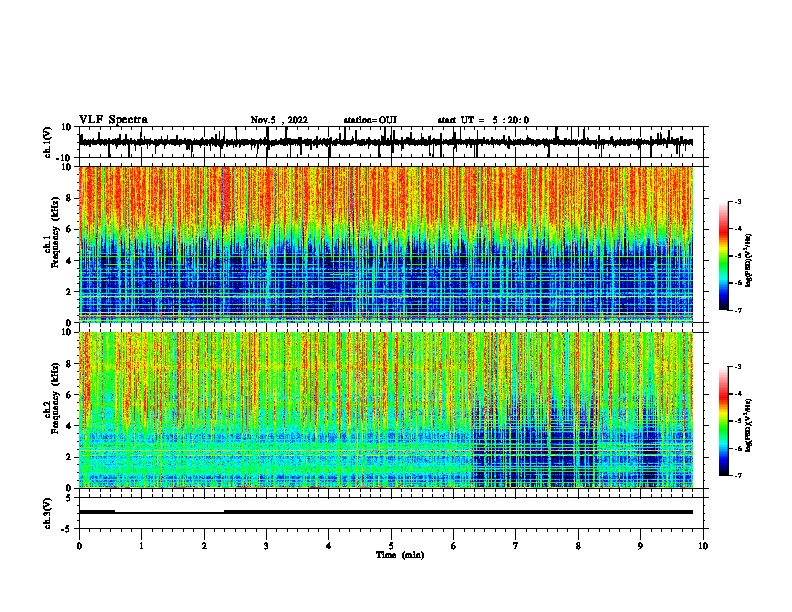The image size is (792, 612).
Task: Click the ch.3 voltage trace panel
Action: pyautogui.click(x=391, y=513)
